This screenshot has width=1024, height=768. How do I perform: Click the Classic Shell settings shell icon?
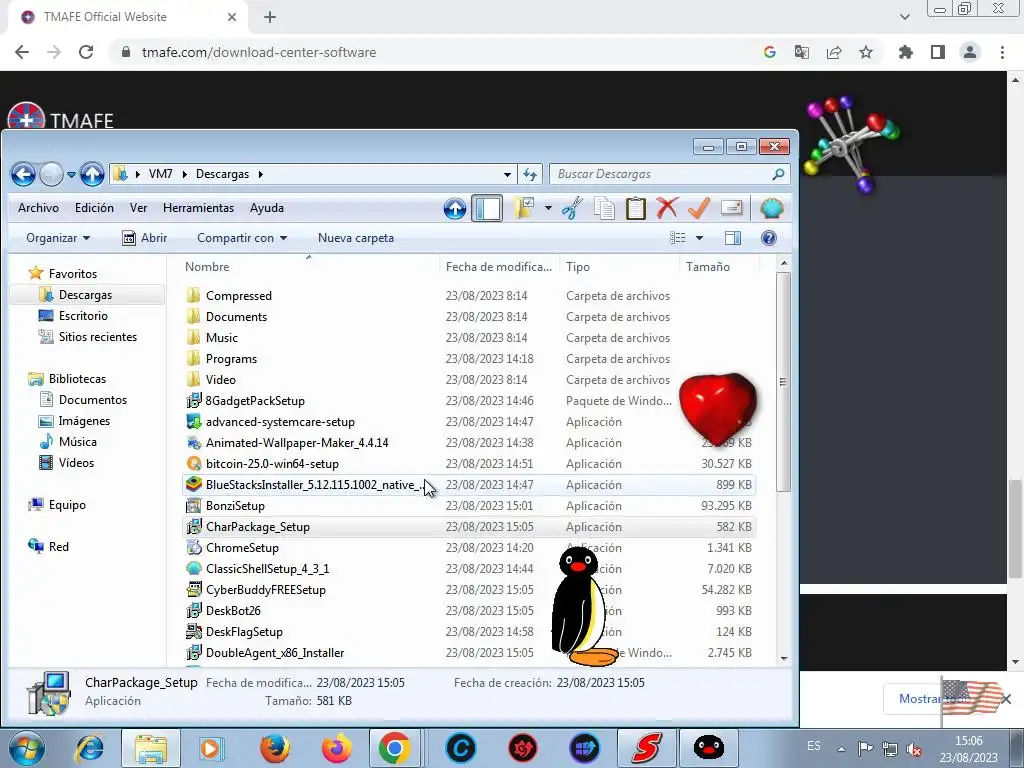(x=771, y=208)
